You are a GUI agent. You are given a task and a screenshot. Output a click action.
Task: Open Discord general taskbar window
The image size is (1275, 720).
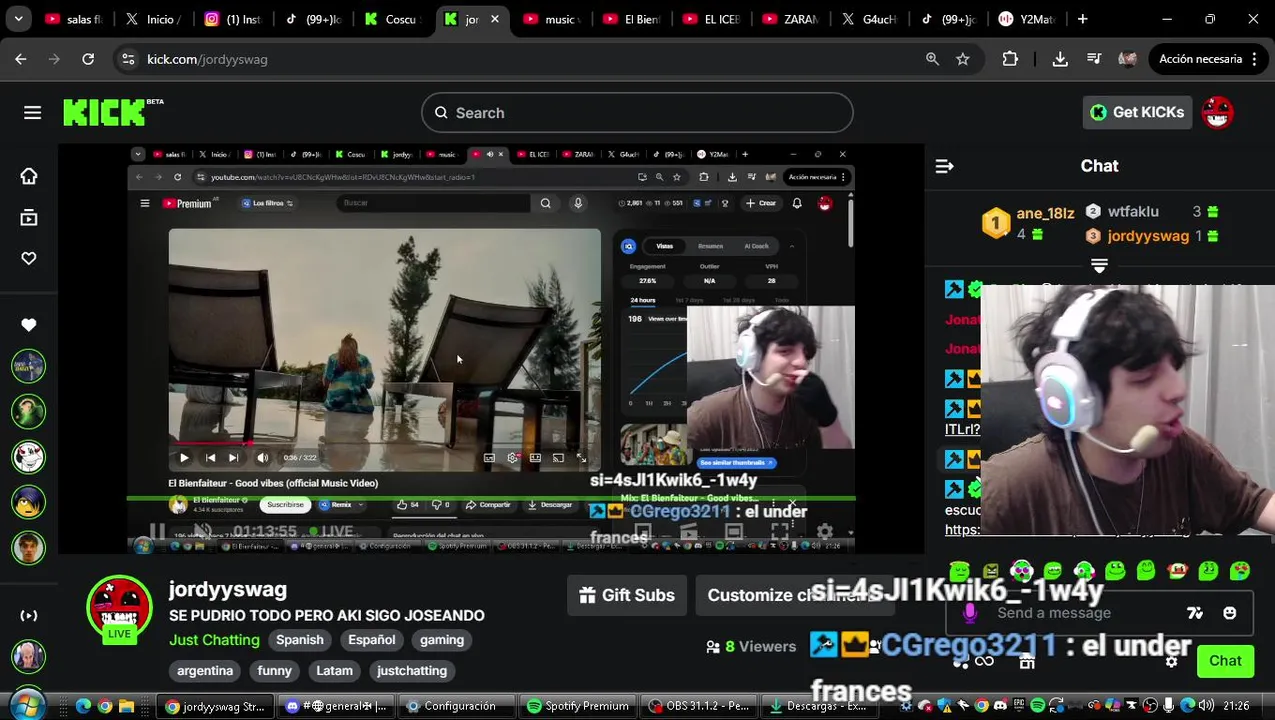pyautogui.click(x=334, y=706)
